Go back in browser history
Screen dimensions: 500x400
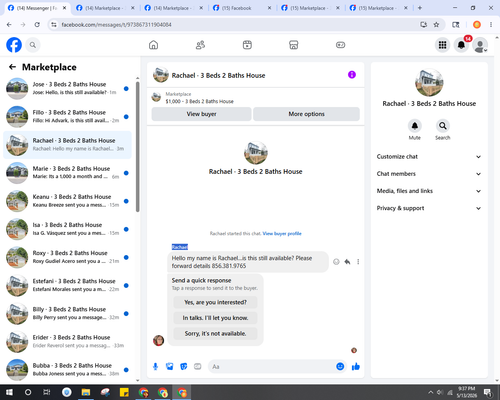[9, 24]
